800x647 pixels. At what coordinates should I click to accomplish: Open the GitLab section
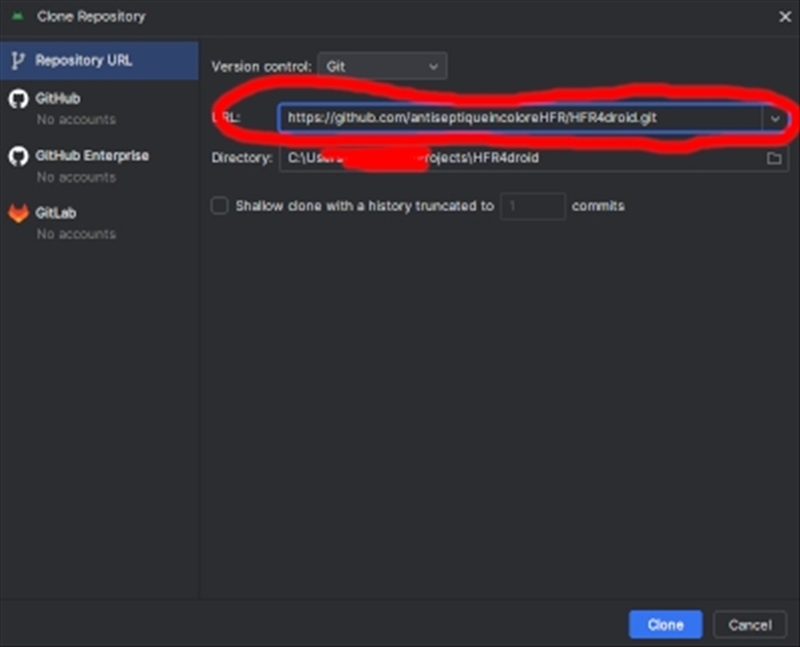(99, 222)
